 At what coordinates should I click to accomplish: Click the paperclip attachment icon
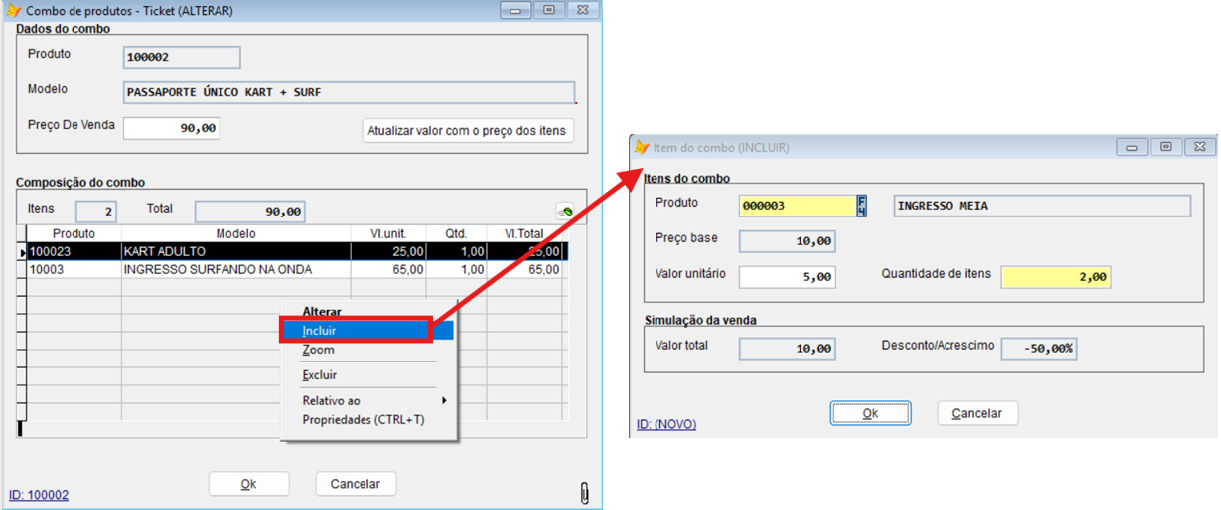click(x=585, y=492)
